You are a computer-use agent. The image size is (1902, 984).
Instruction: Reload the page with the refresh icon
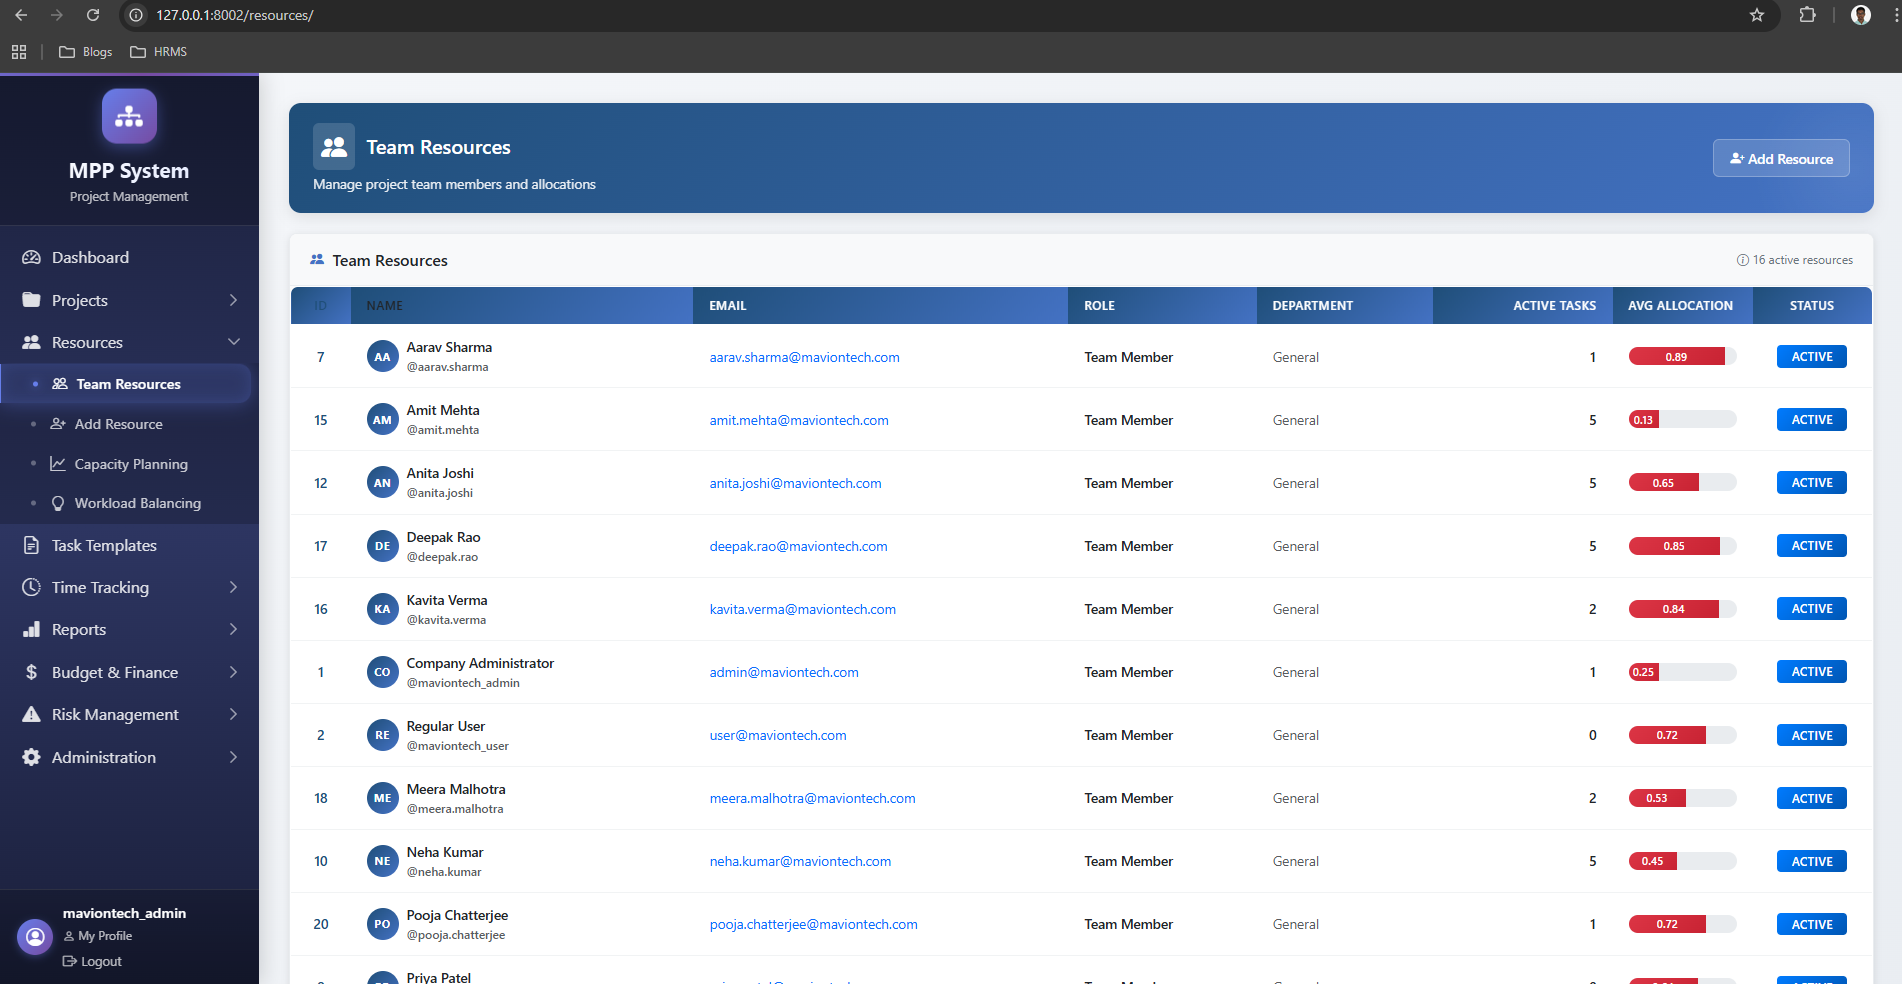pos(93,15)
